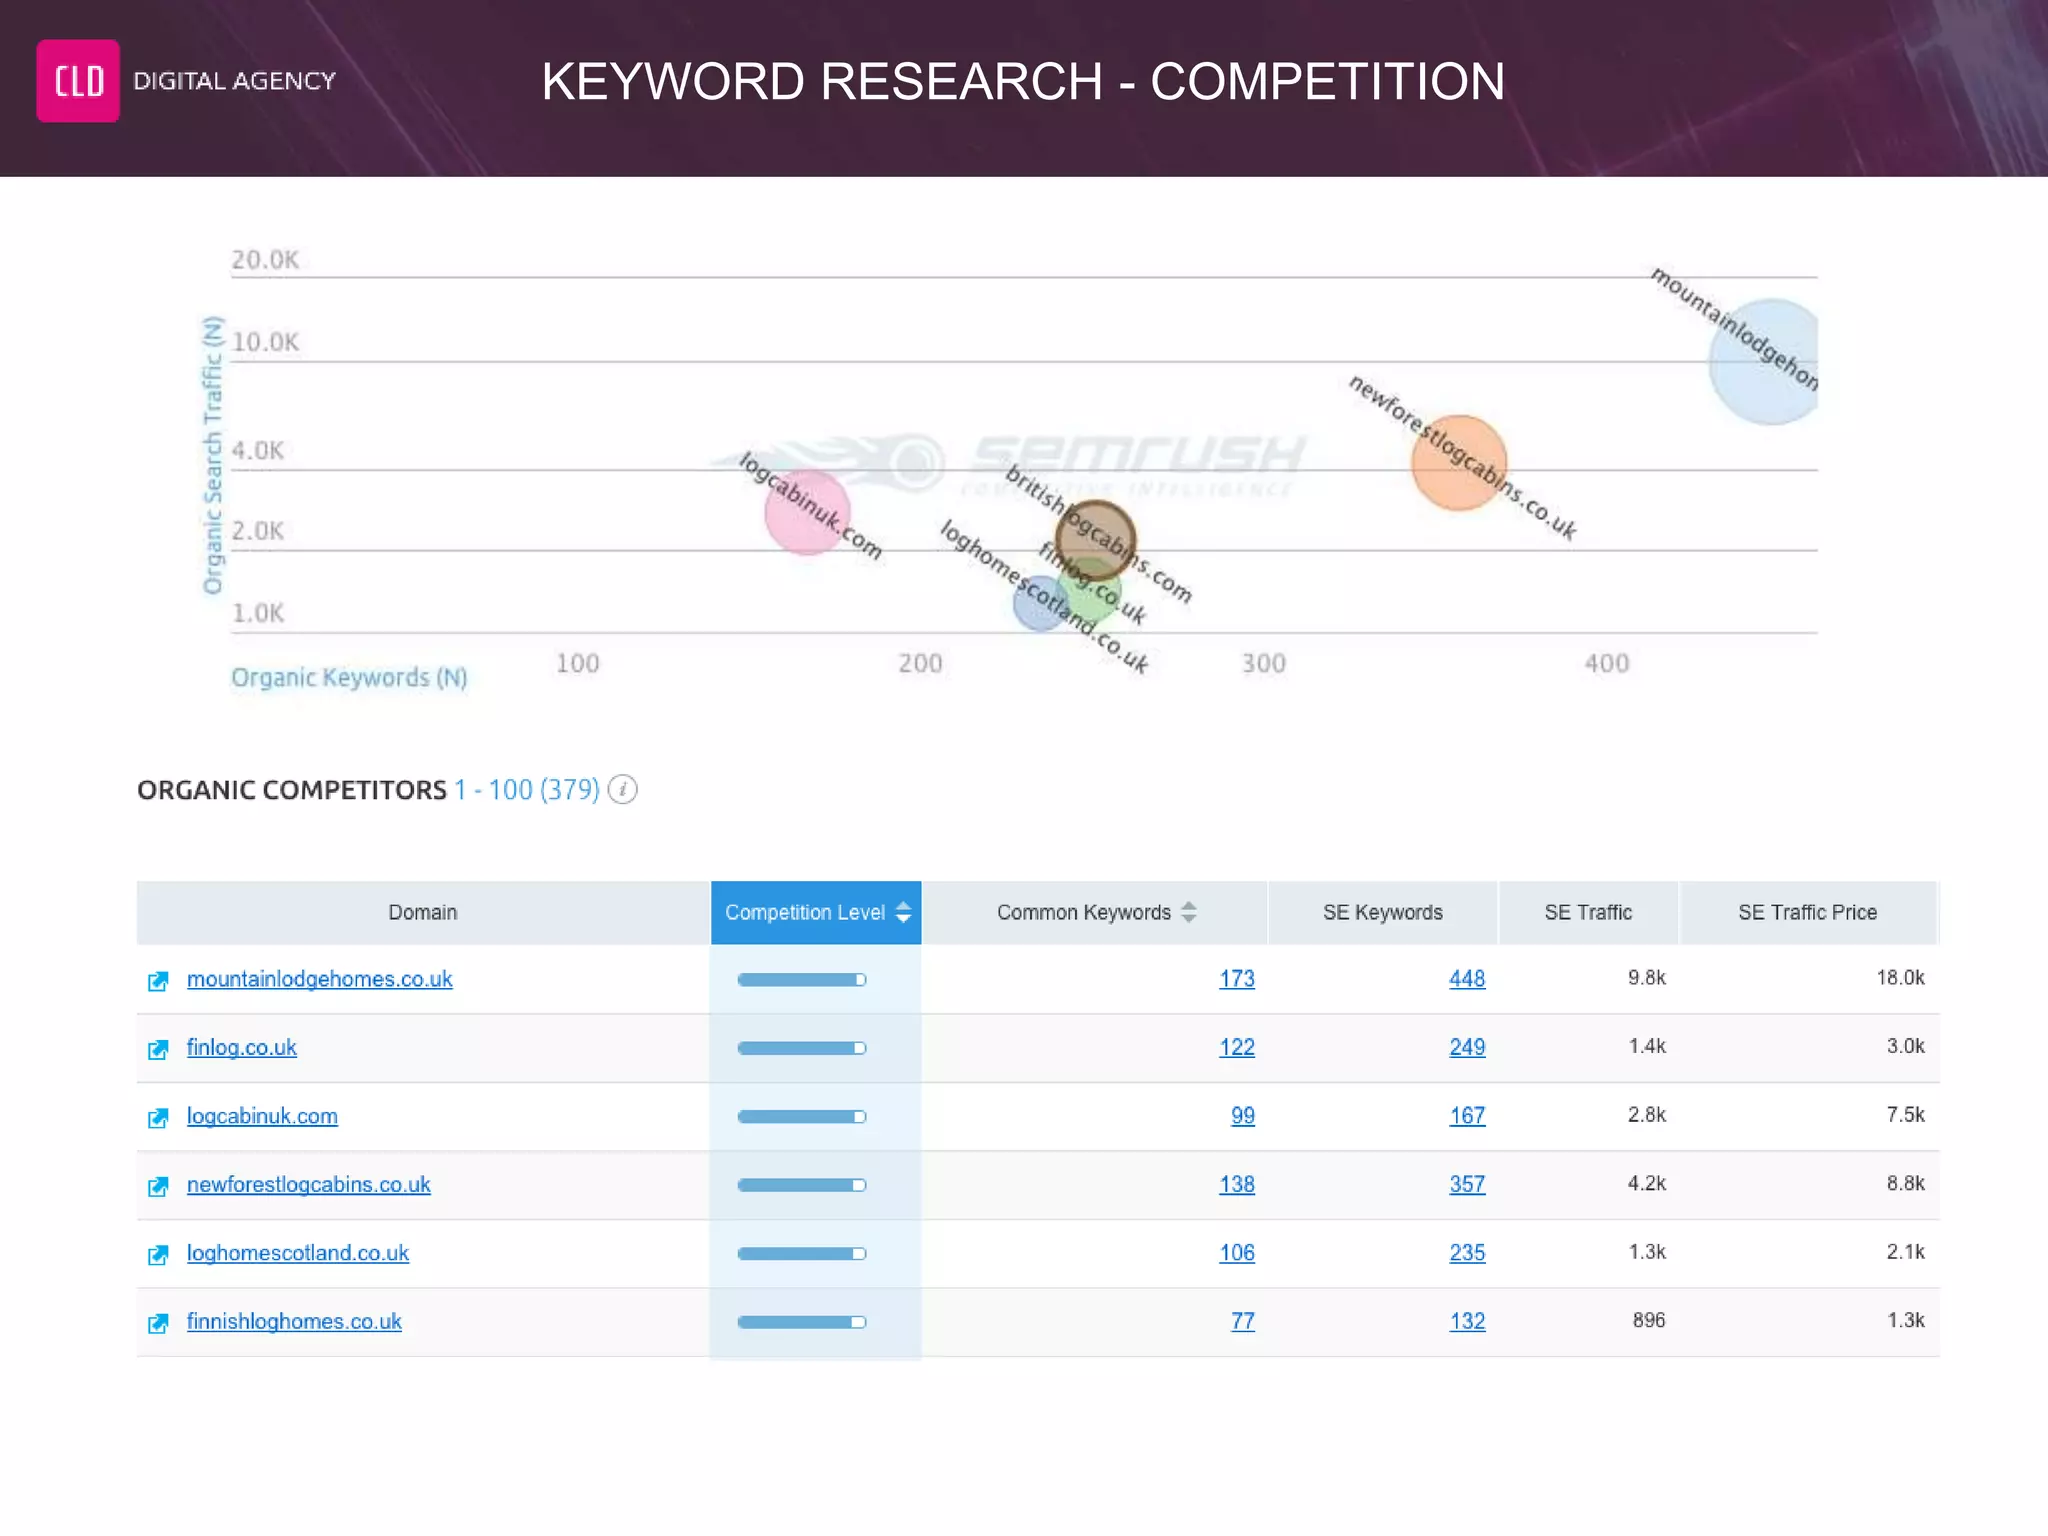2048x1536 pixels.
Task: Click common keywords value 106
Action: click(x=1237, y=1253)
